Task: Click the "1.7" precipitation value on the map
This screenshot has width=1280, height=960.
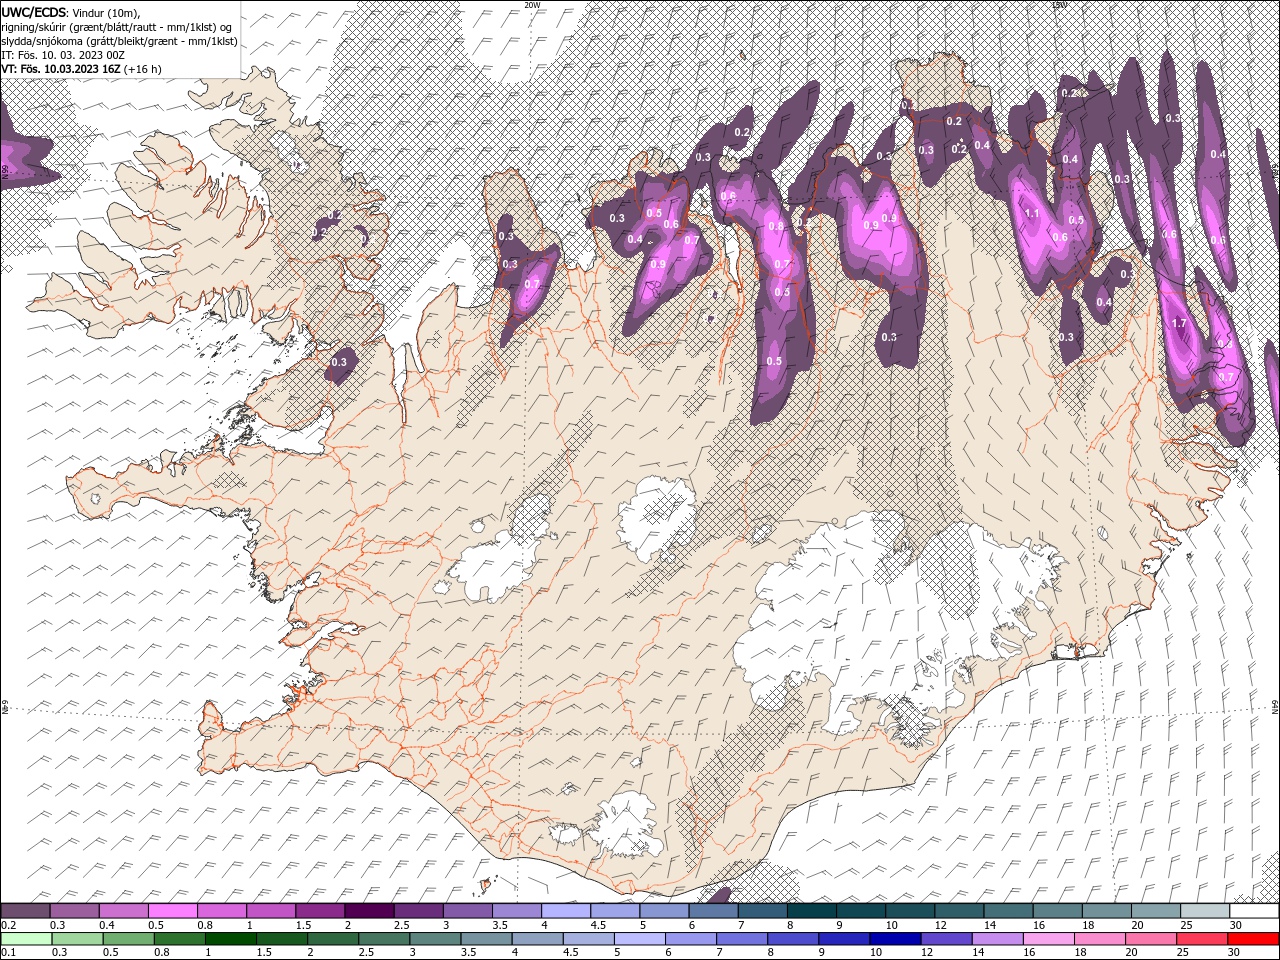Action: pyautogui.click(x=1179, y=323)
